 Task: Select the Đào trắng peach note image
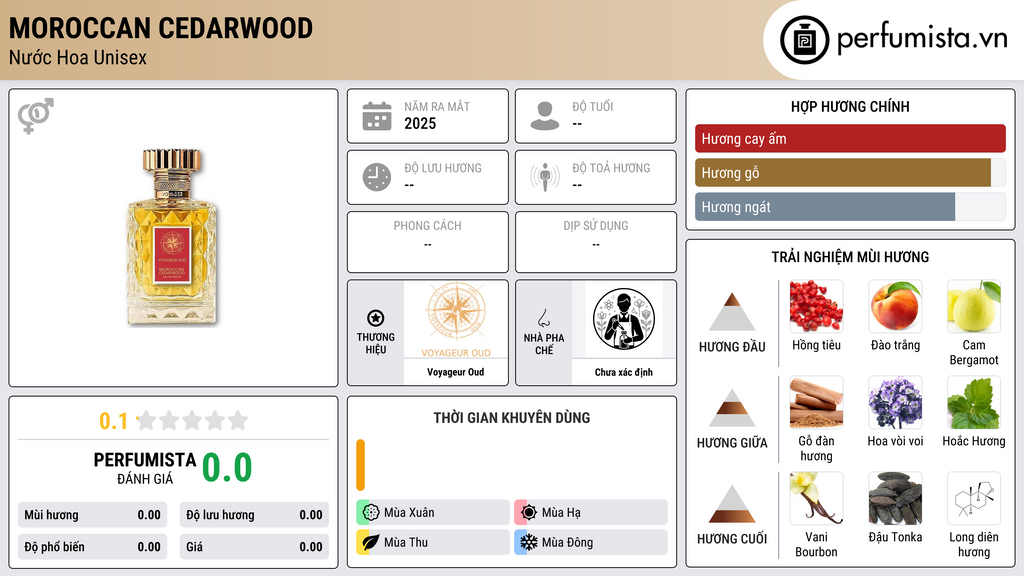pos(895,306)
